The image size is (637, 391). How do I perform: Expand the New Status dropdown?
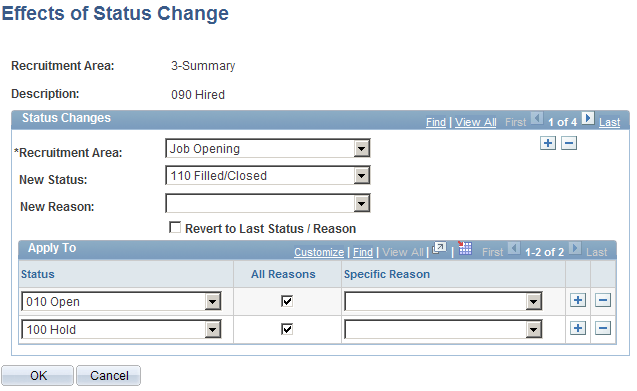point(268,176)
